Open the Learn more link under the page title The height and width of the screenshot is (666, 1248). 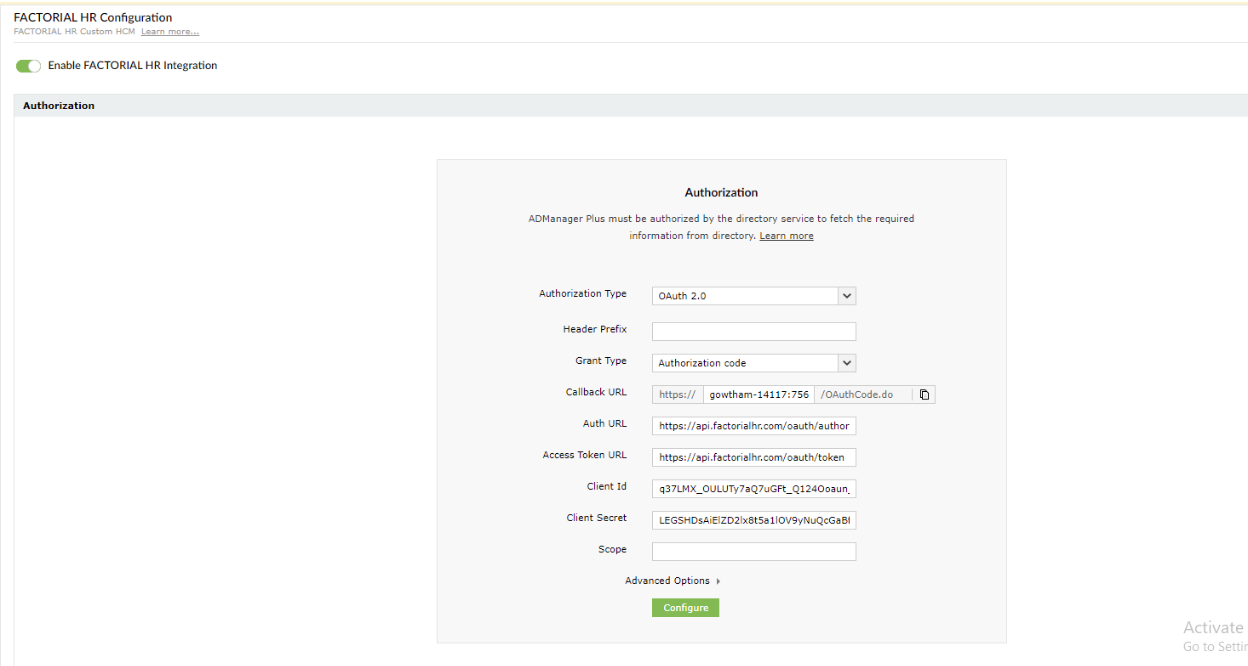pos(170,32)
